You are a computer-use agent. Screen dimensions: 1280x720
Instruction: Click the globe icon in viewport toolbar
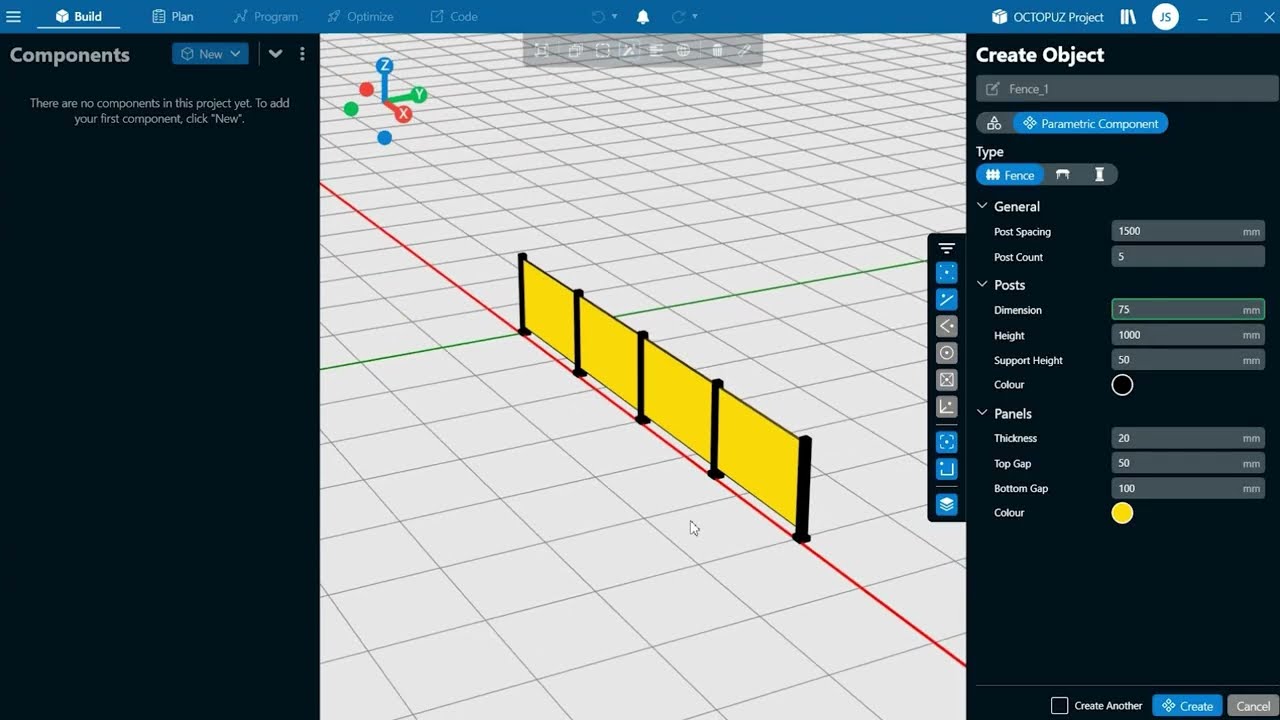click(x=683, y=49)
